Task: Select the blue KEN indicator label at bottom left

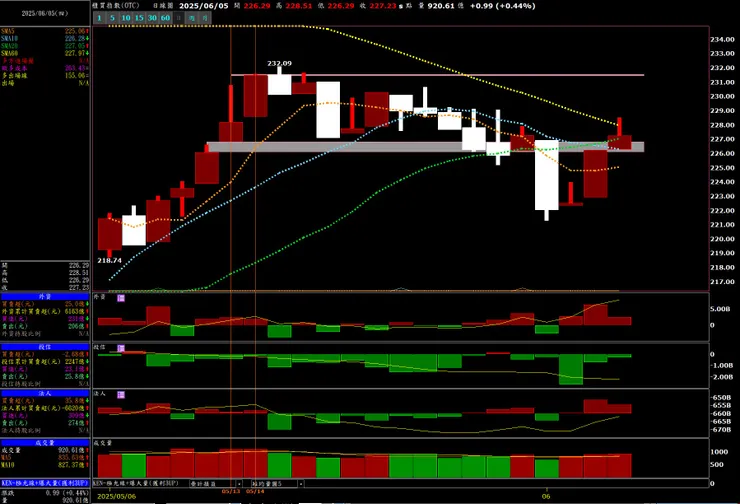Action: coord(45,483)
